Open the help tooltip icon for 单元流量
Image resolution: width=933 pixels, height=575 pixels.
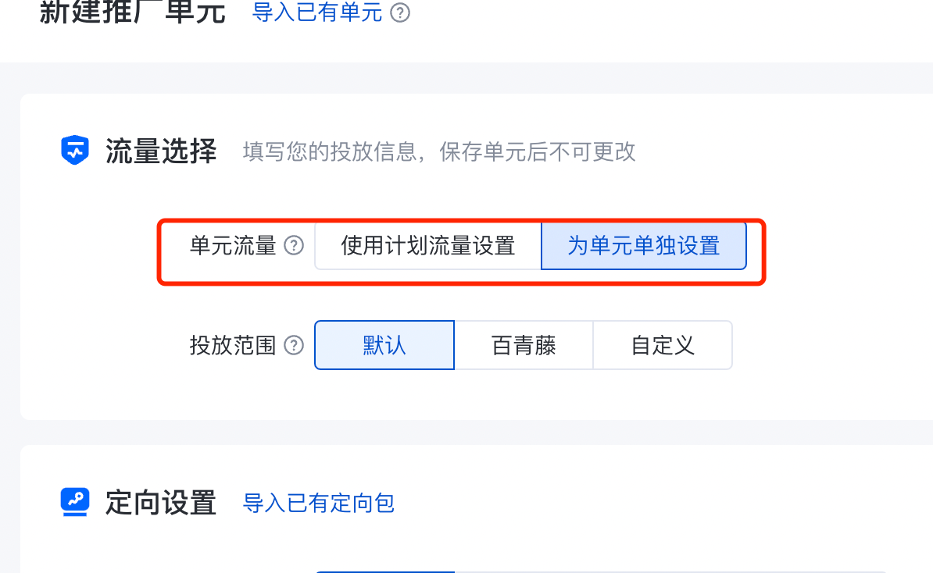(x=294, y=245)
